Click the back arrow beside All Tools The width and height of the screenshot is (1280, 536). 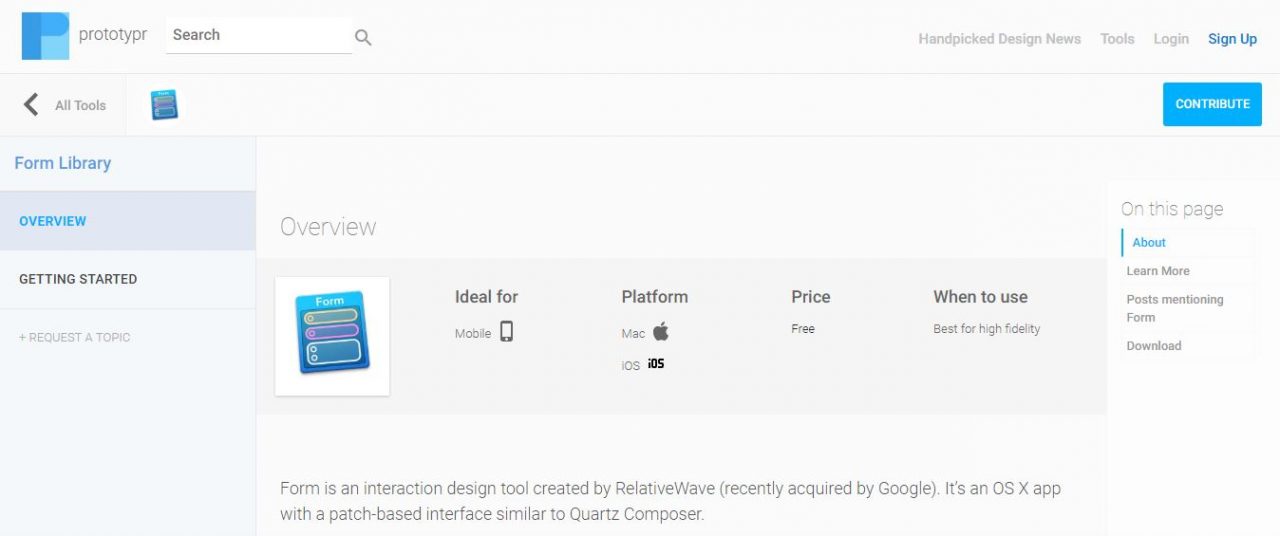pos(31,104)
